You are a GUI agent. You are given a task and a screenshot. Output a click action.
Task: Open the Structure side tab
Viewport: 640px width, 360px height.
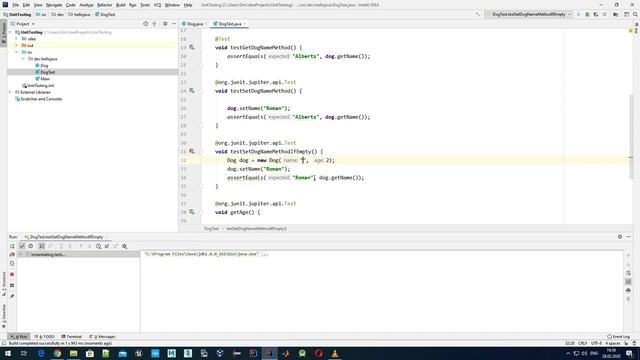4,284
